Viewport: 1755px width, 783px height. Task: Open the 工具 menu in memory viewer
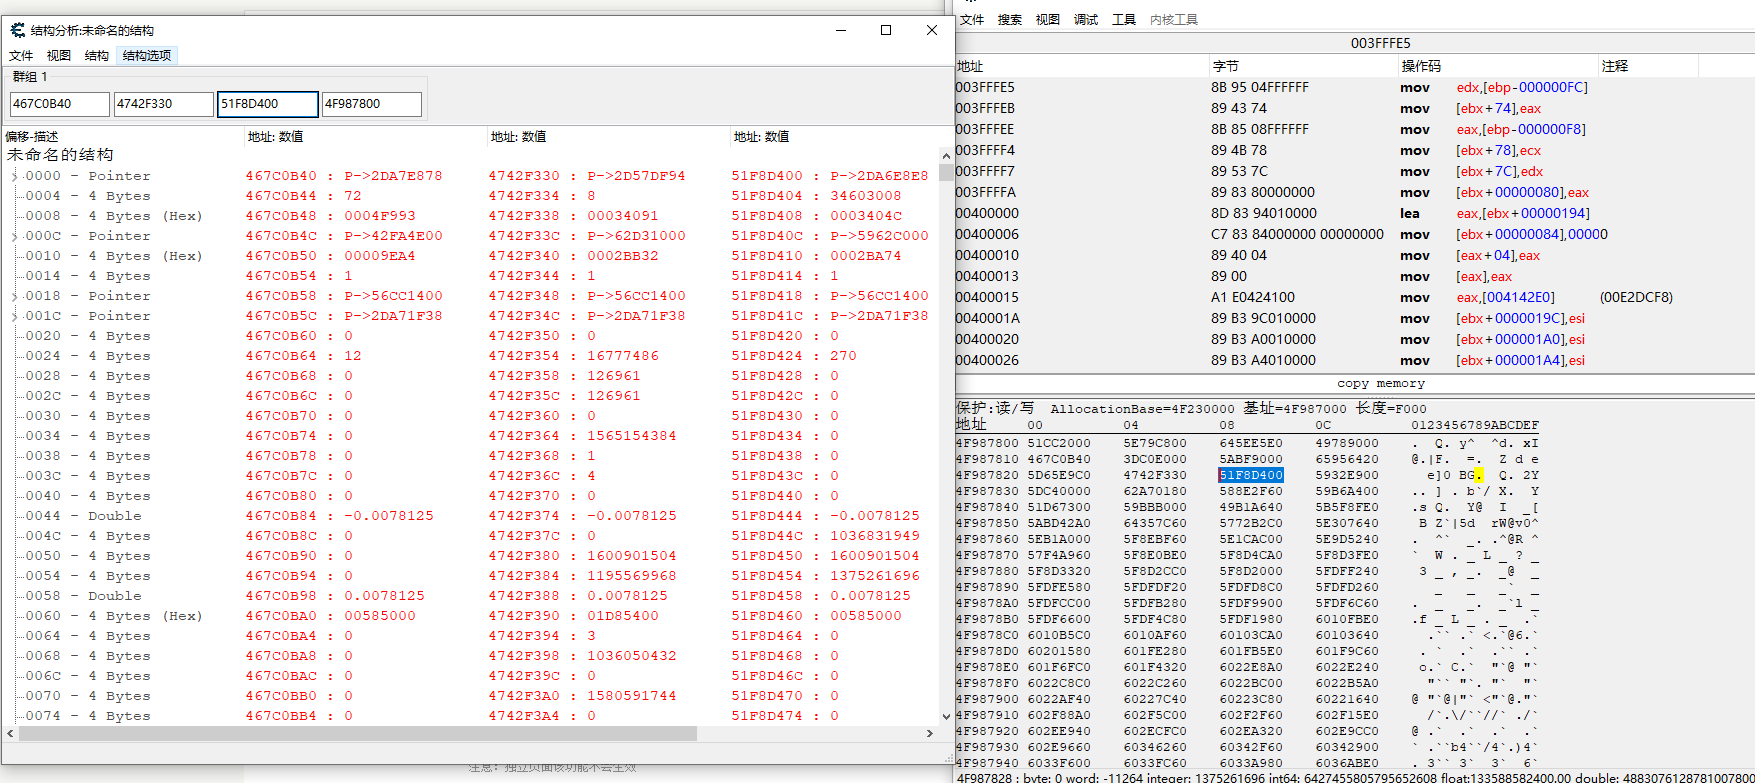coord(1124,20)
